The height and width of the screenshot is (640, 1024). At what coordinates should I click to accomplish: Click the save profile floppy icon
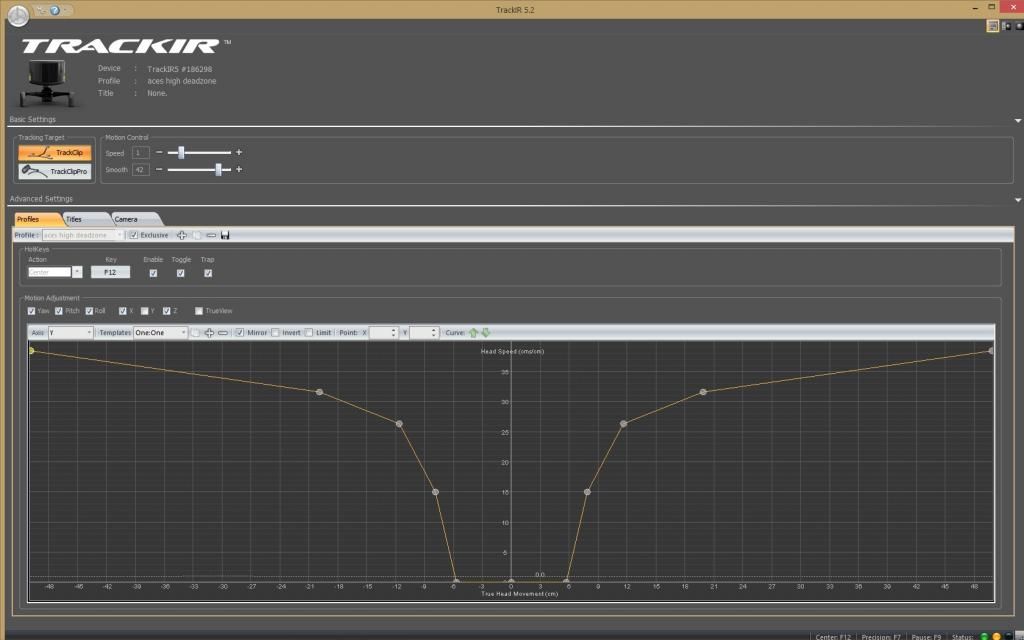pos(225,235)
